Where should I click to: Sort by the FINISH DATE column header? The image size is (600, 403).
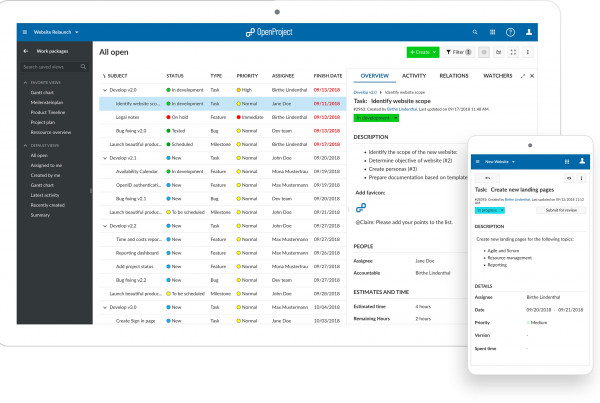[x=328, y=76]
